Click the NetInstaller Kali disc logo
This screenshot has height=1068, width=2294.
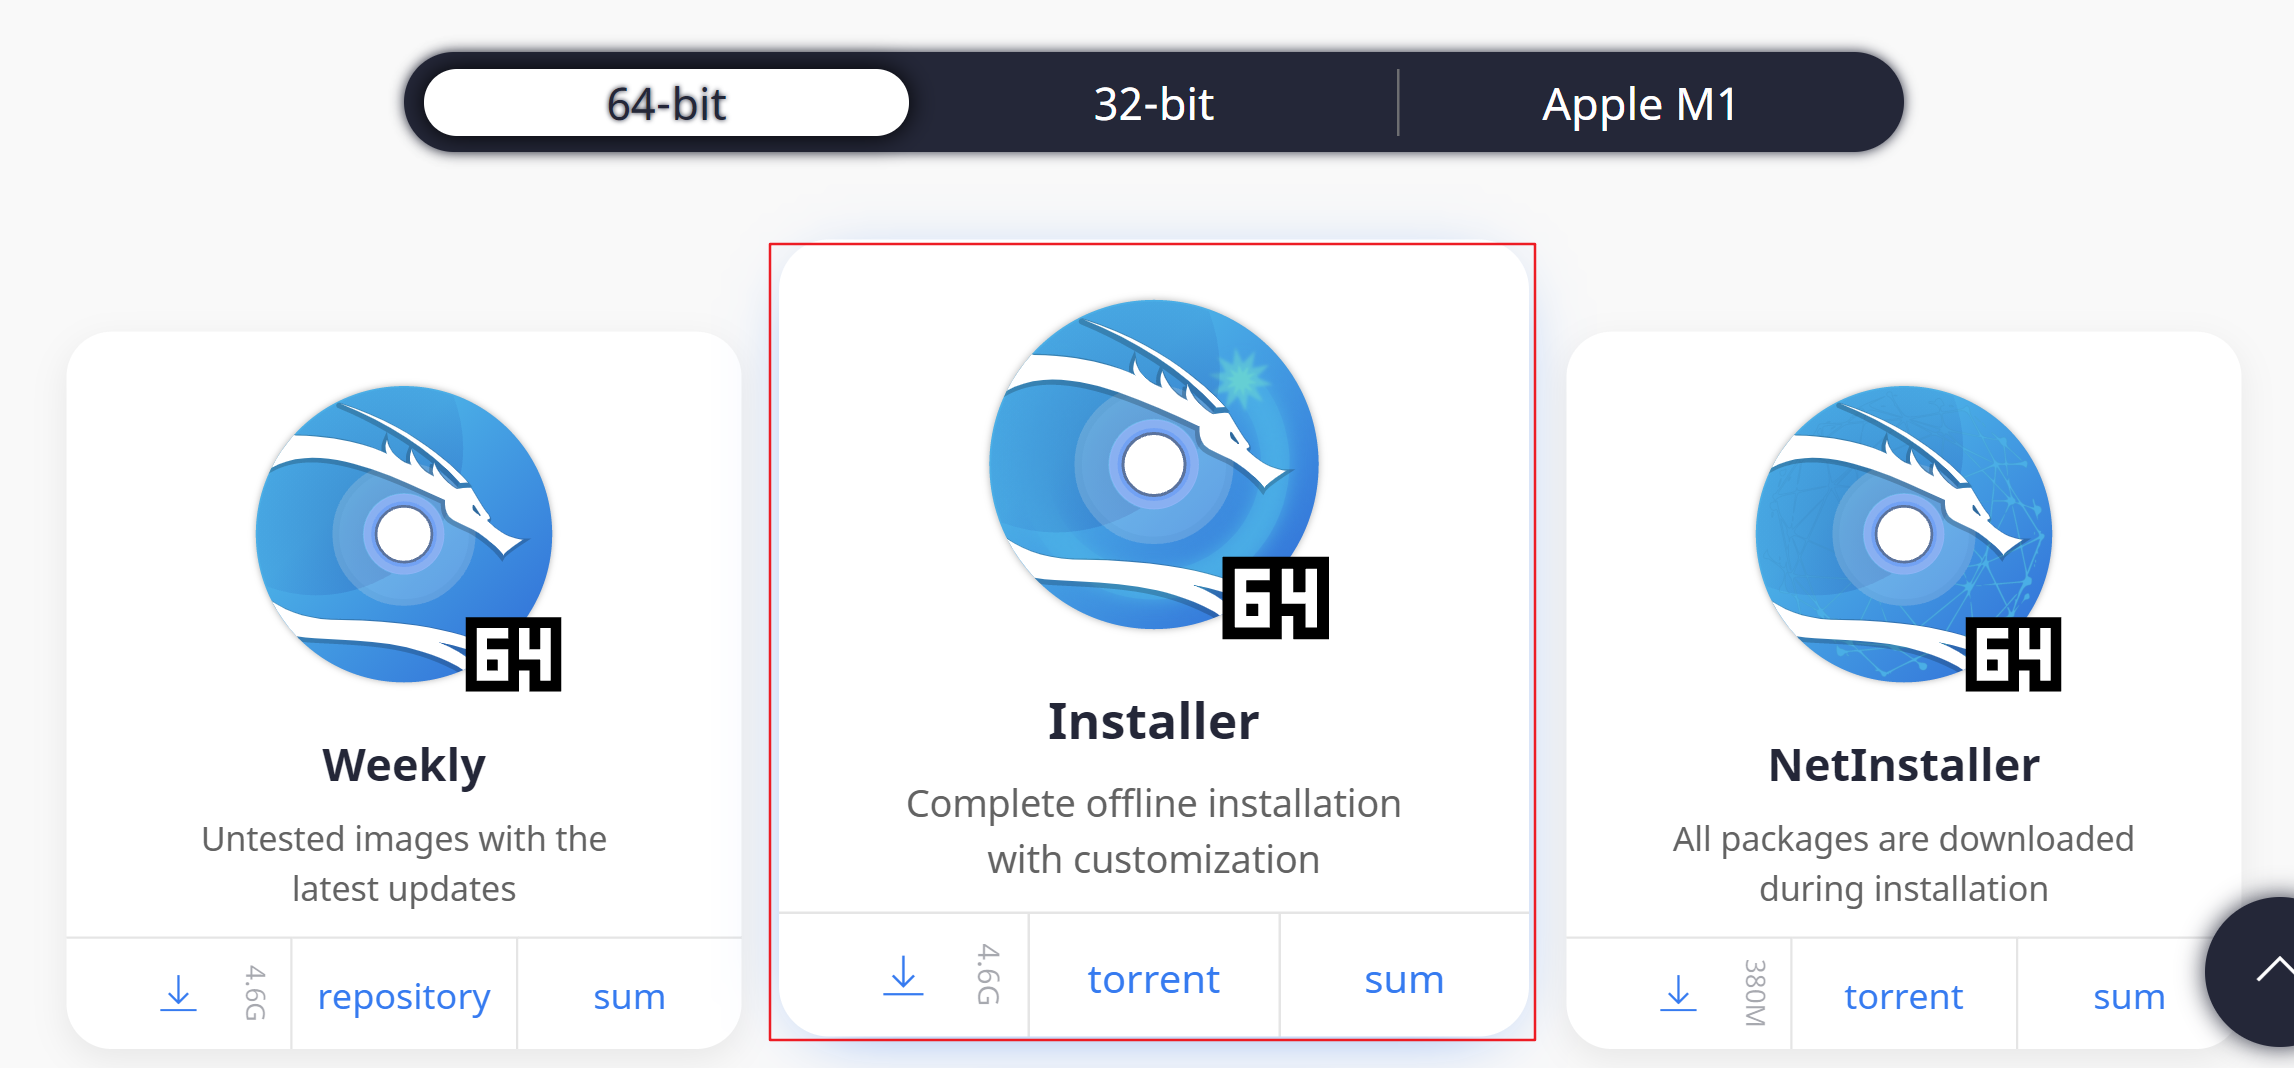tap(1904, 534)
